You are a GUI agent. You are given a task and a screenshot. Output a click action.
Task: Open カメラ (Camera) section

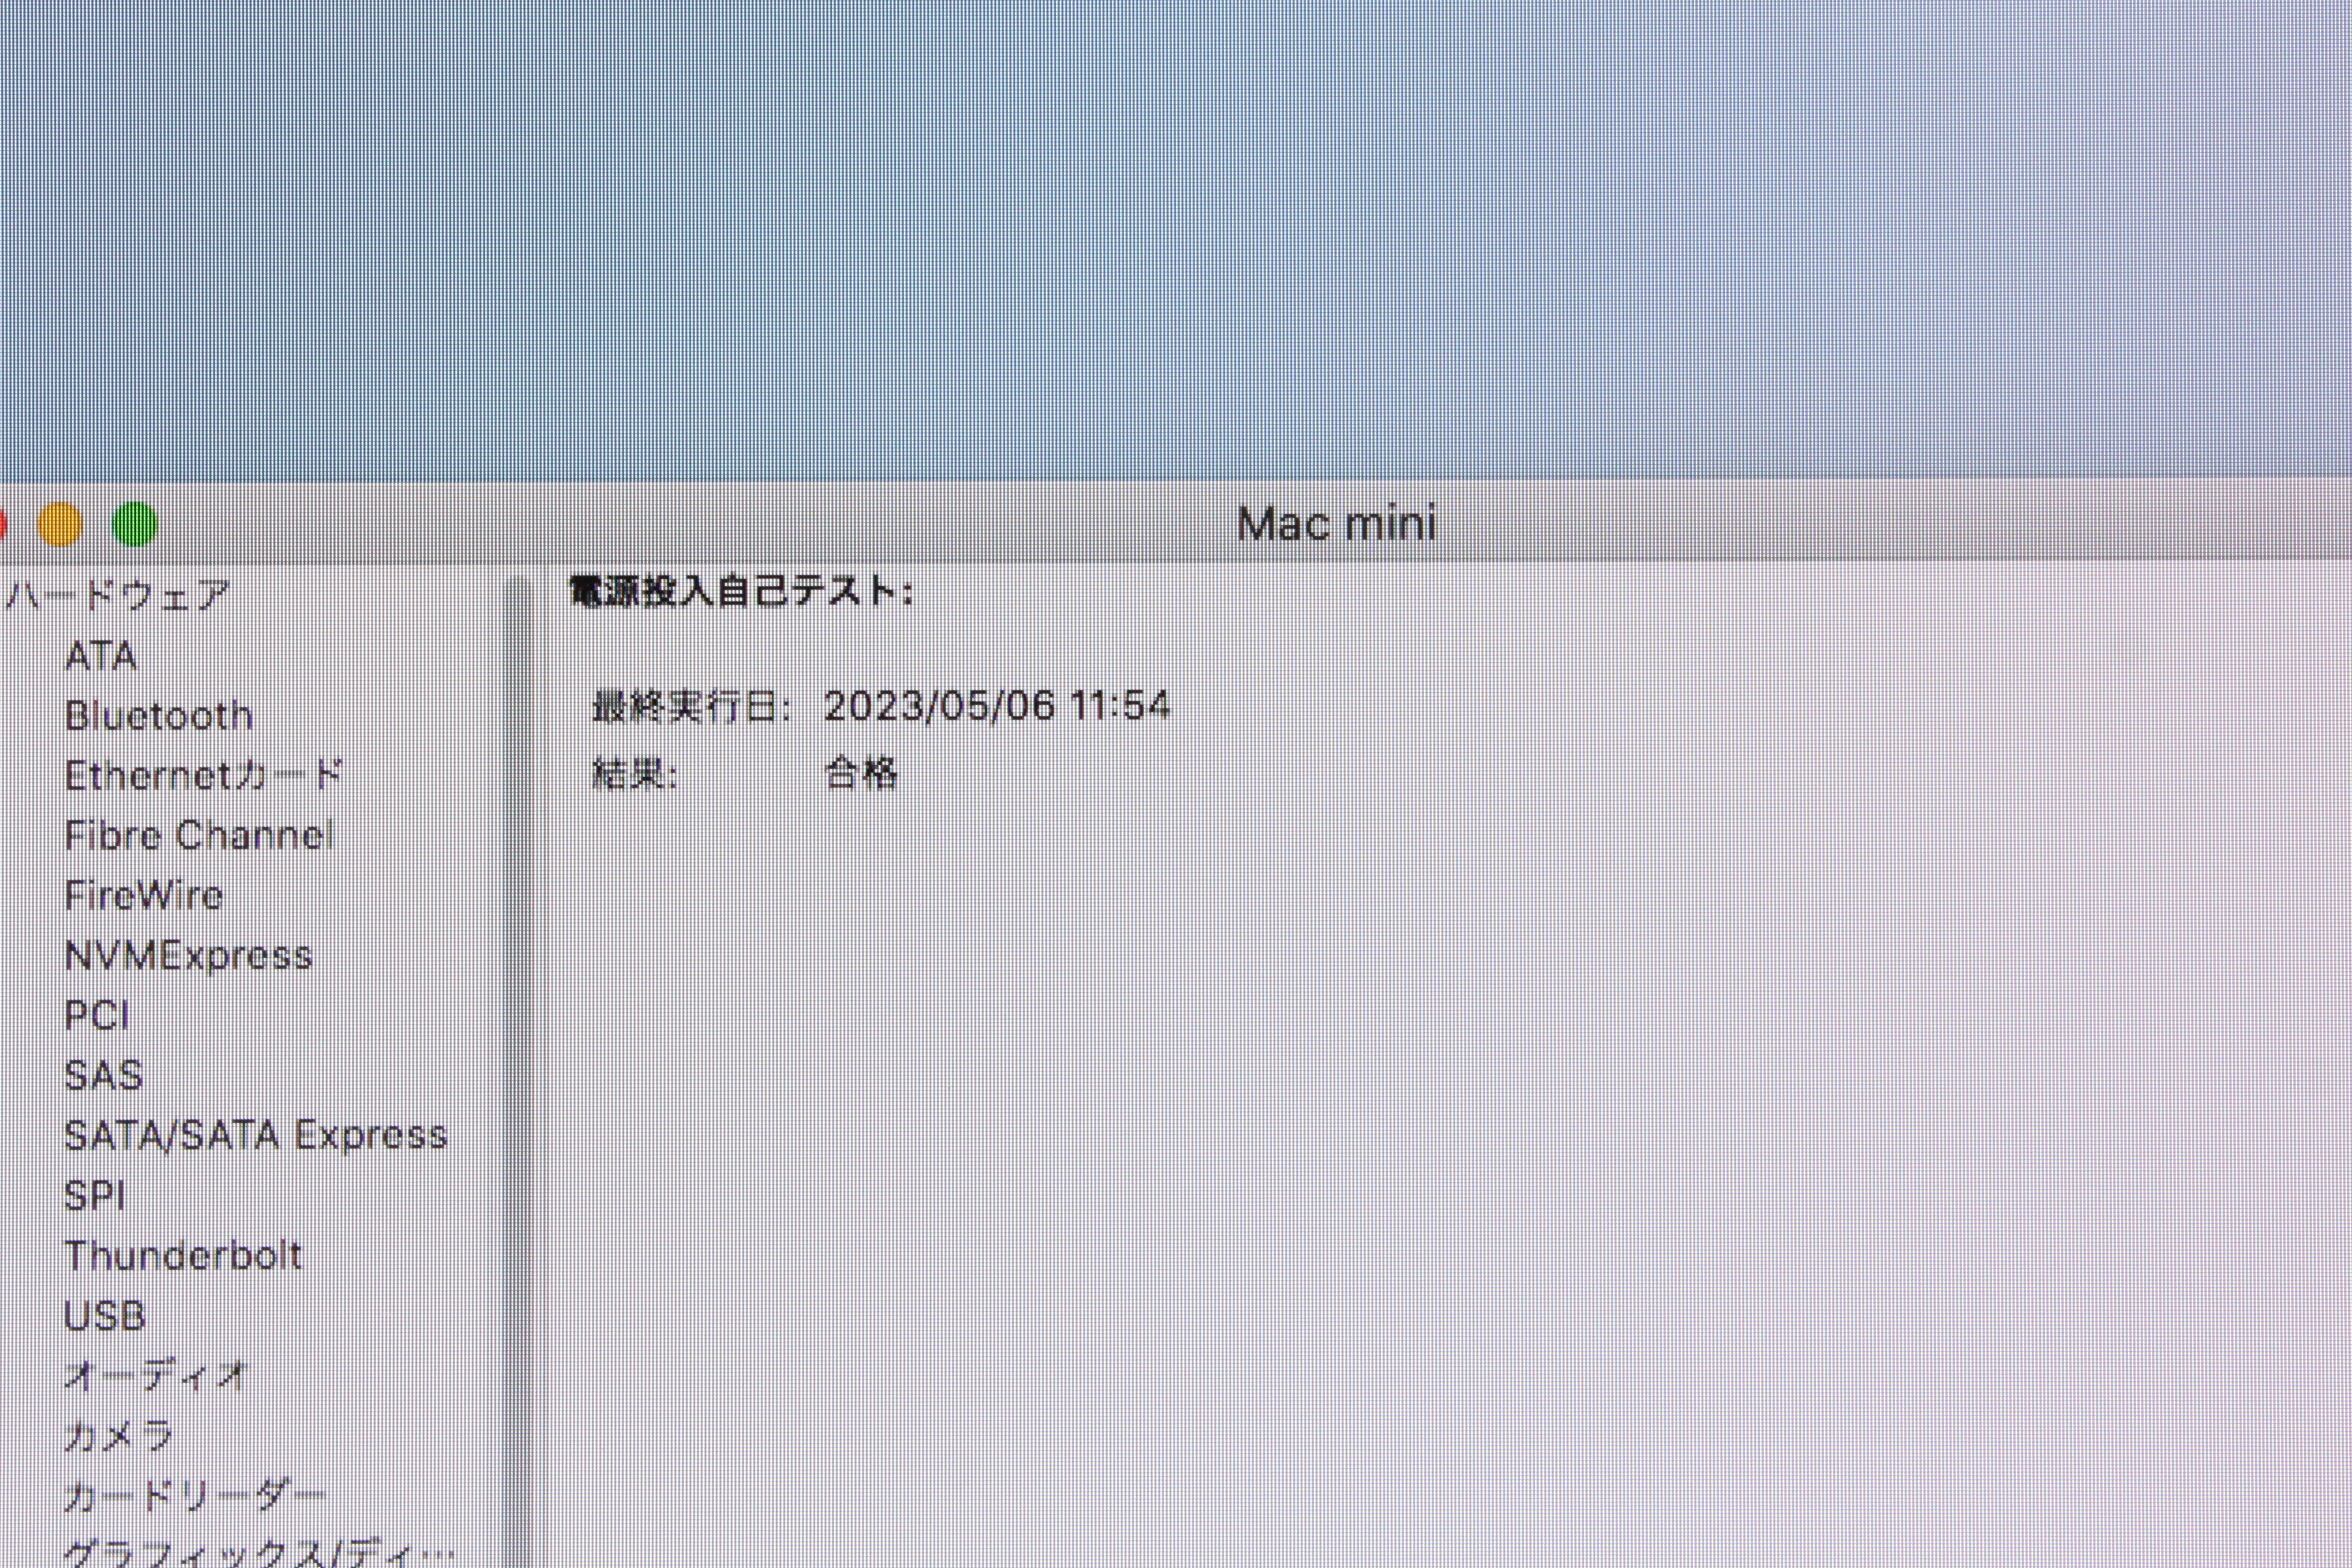pos(118,1436)
